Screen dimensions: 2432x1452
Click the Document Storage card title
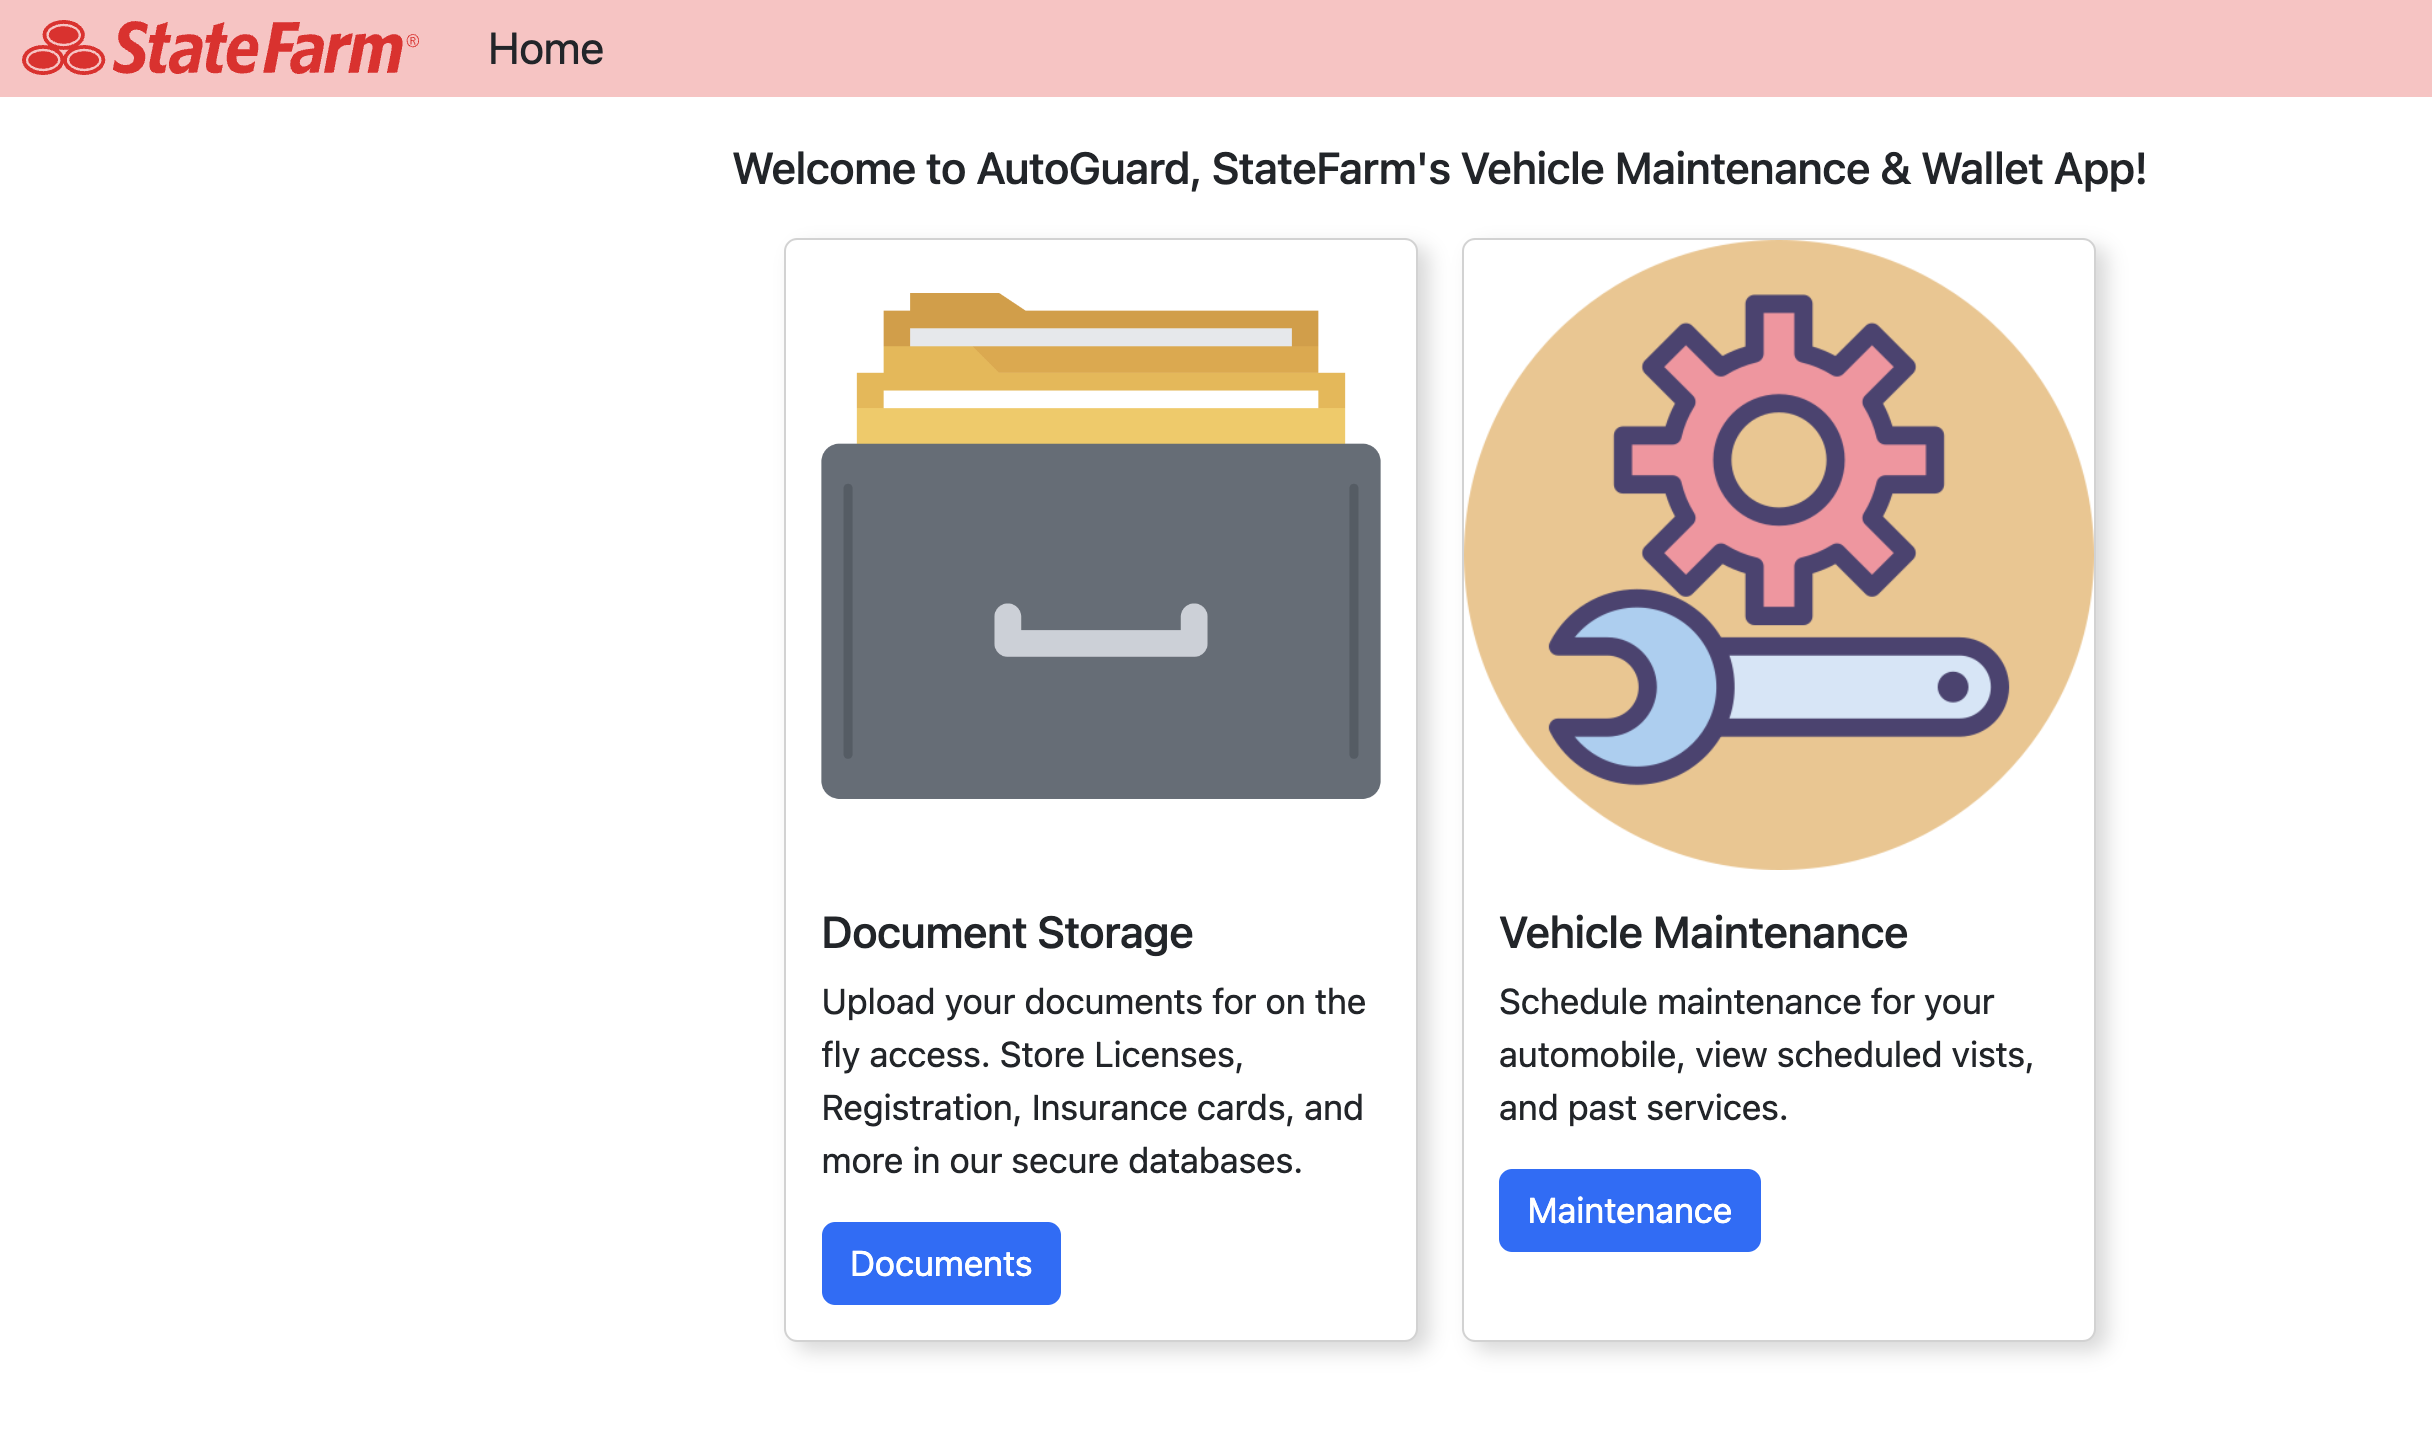coord(1006,932)
